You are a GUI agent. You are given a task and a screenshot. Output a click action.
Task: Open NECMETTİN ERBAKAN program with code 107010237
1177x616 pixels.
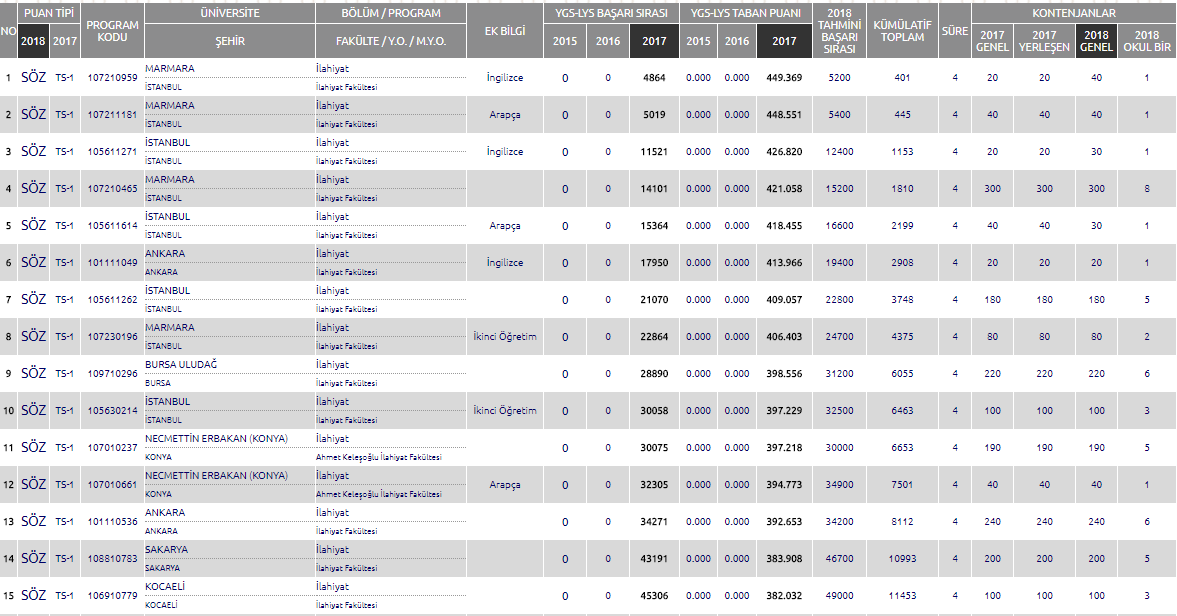pos(112,448)
